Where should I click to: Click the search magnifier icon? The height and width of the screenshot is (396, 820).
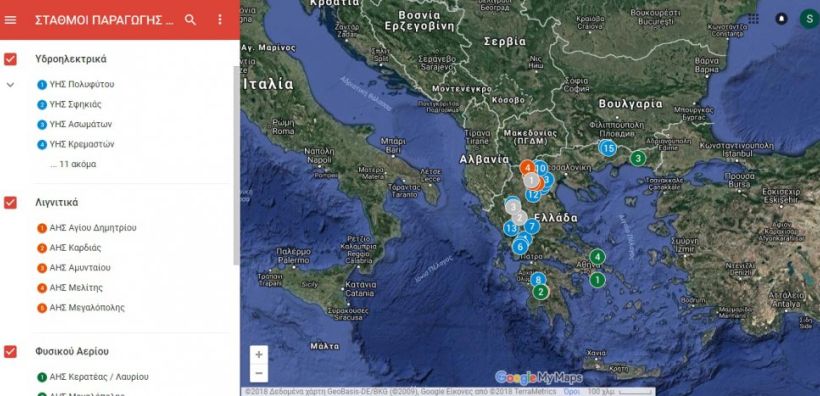pos(191,20)
